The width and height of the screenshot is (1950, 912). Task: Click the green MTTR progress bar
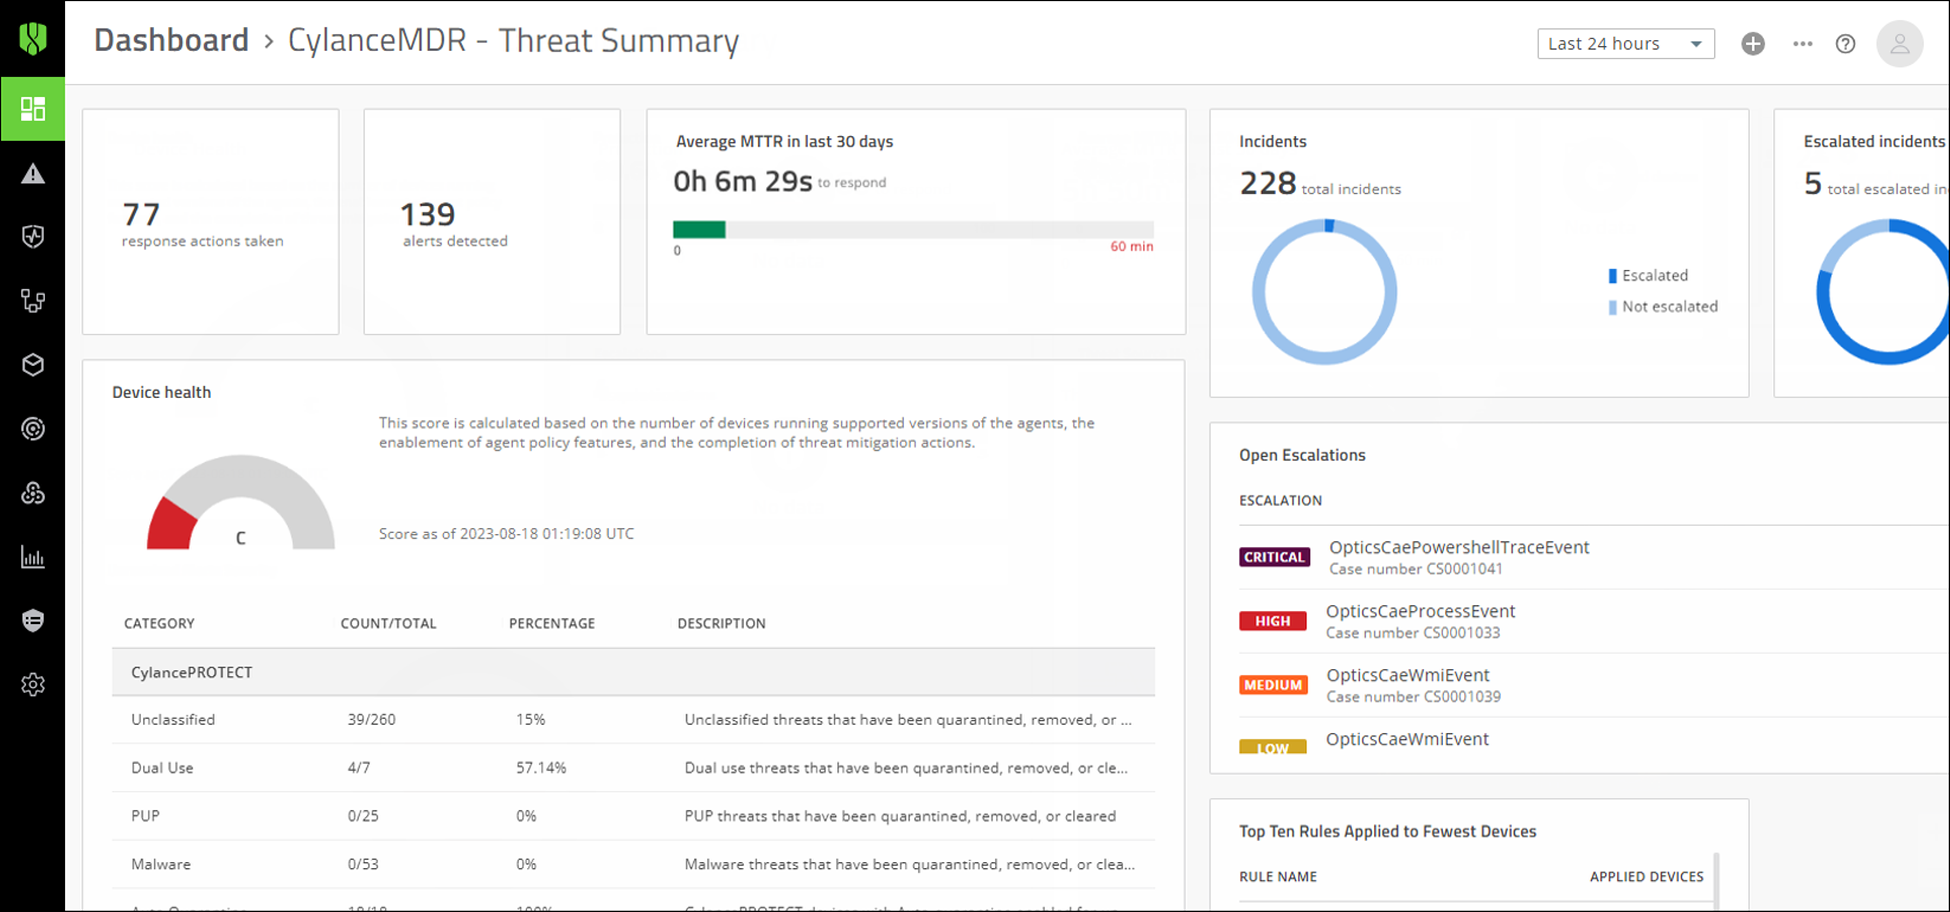[699, 230]
